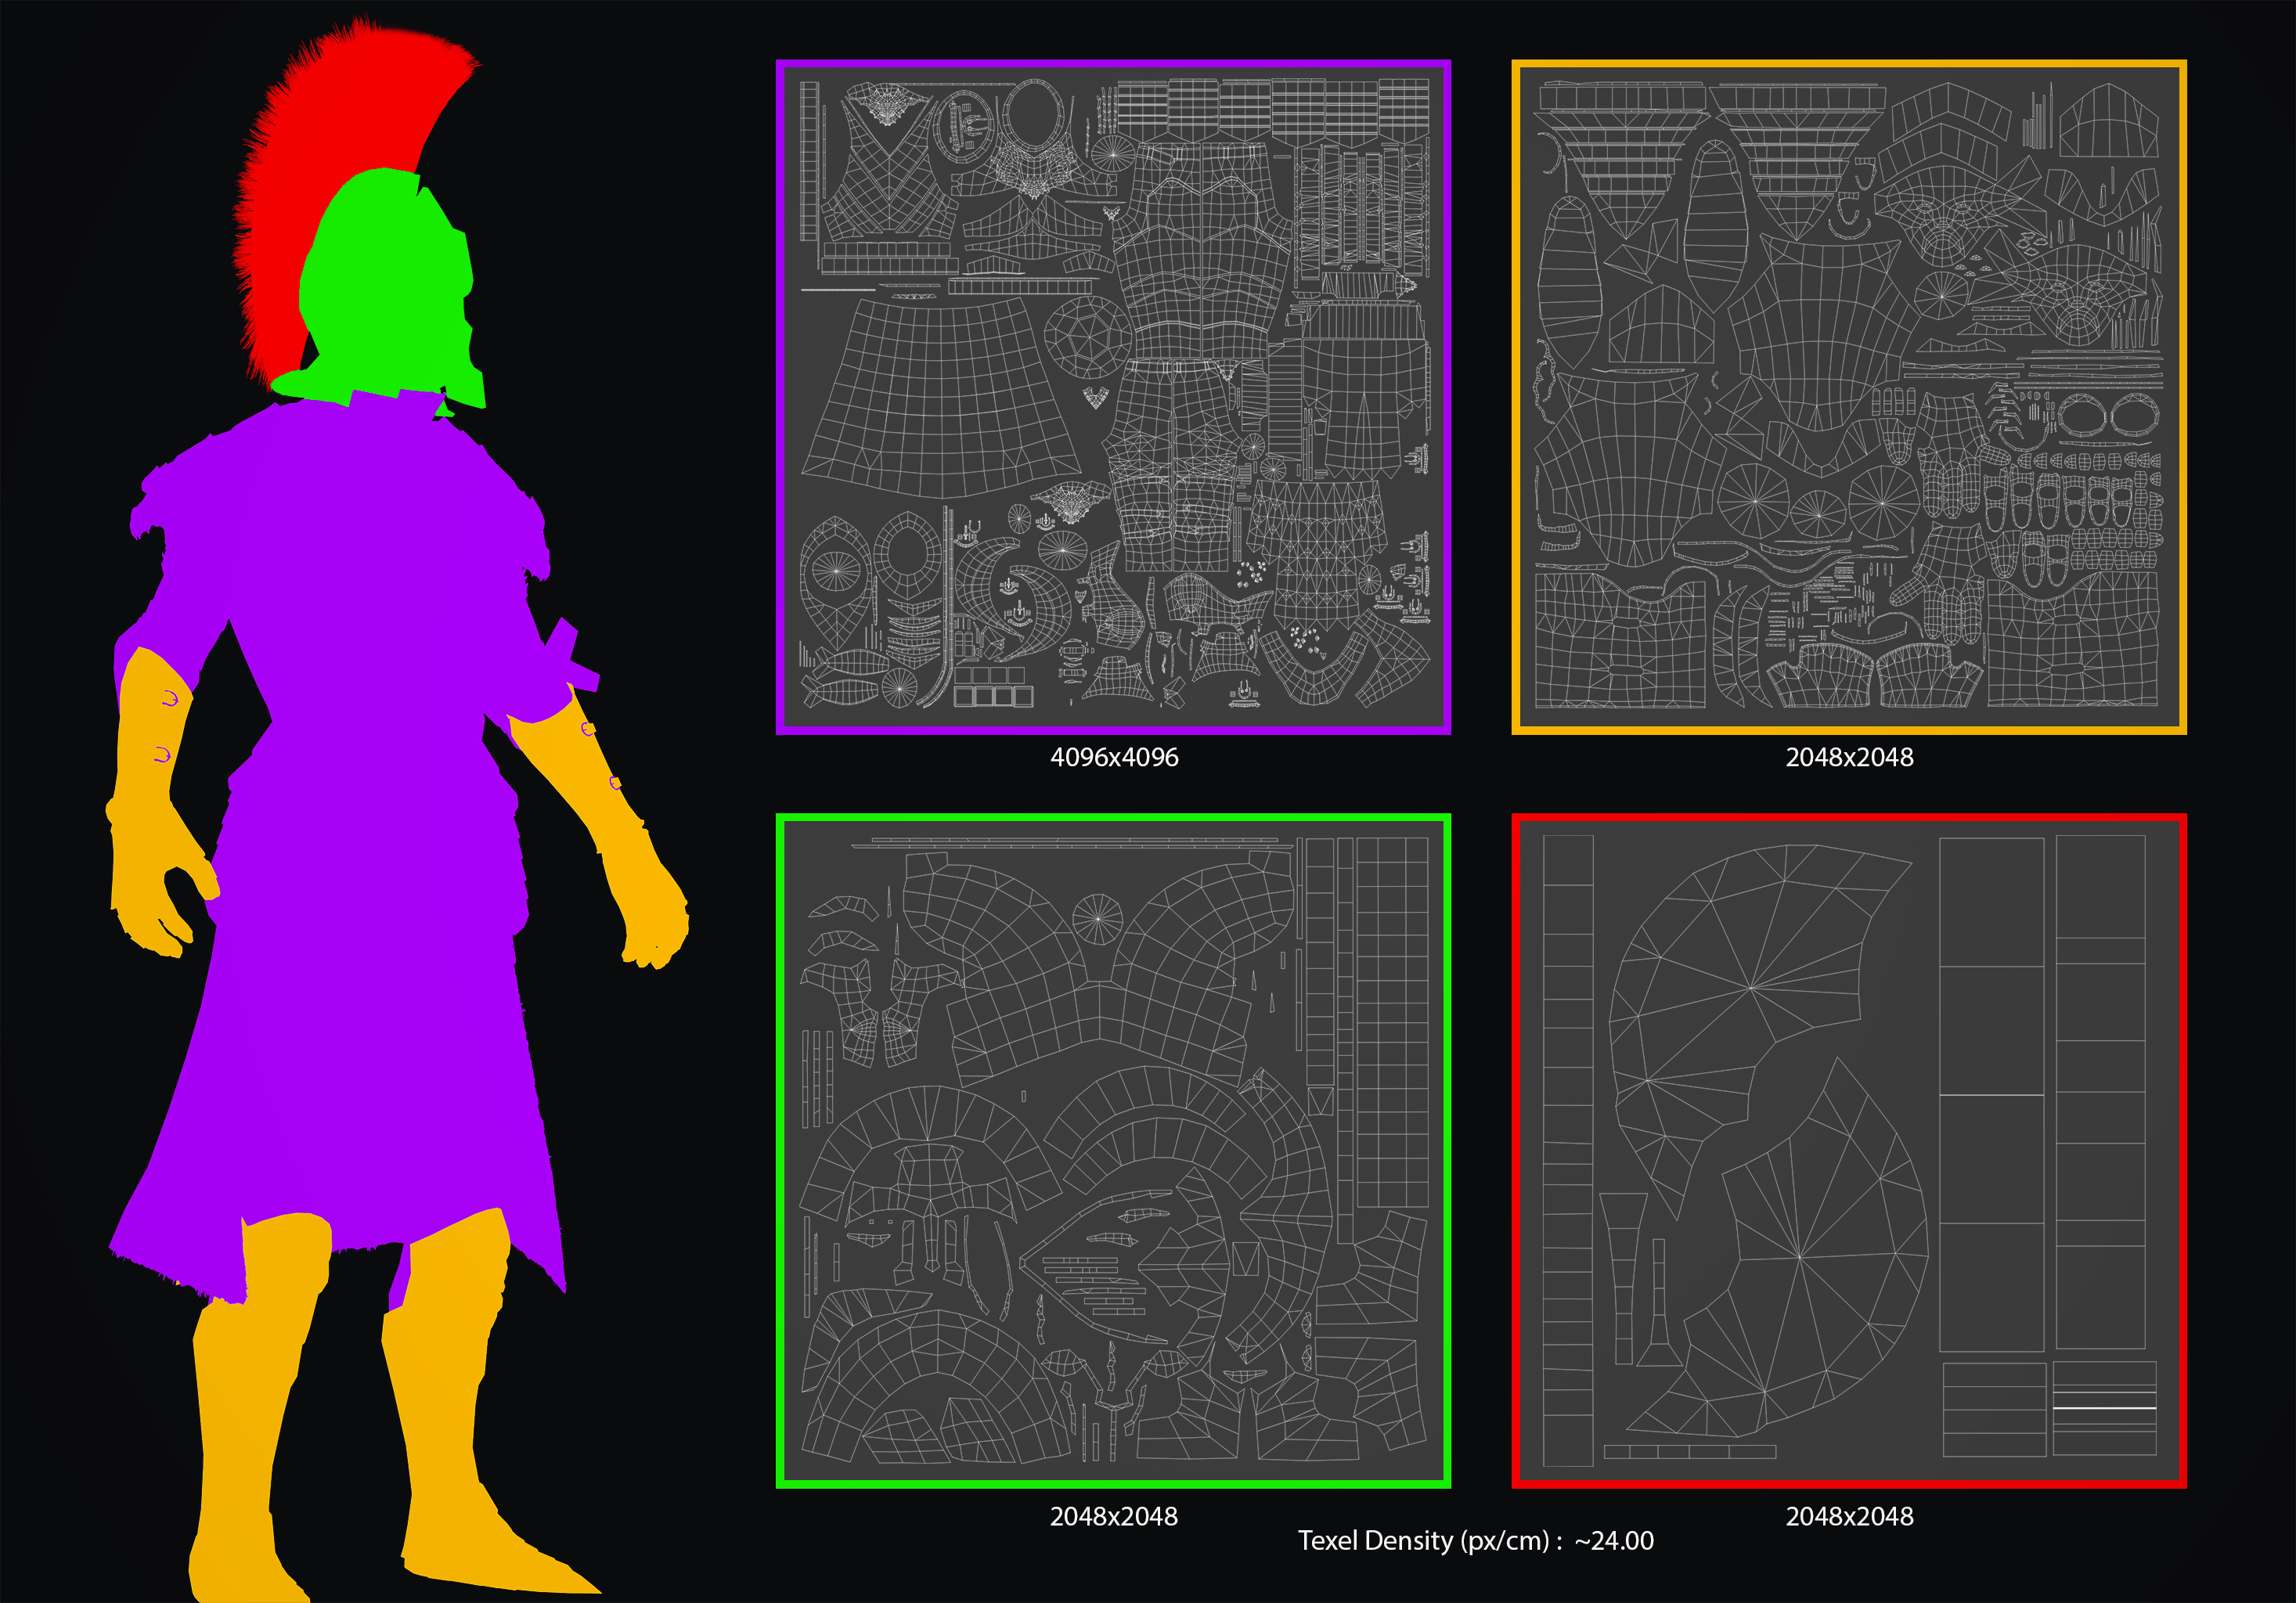Click the purple-bordered 4096x4096 UV map
Screen dimensions: 2296x1603
tap(1113, 397)
